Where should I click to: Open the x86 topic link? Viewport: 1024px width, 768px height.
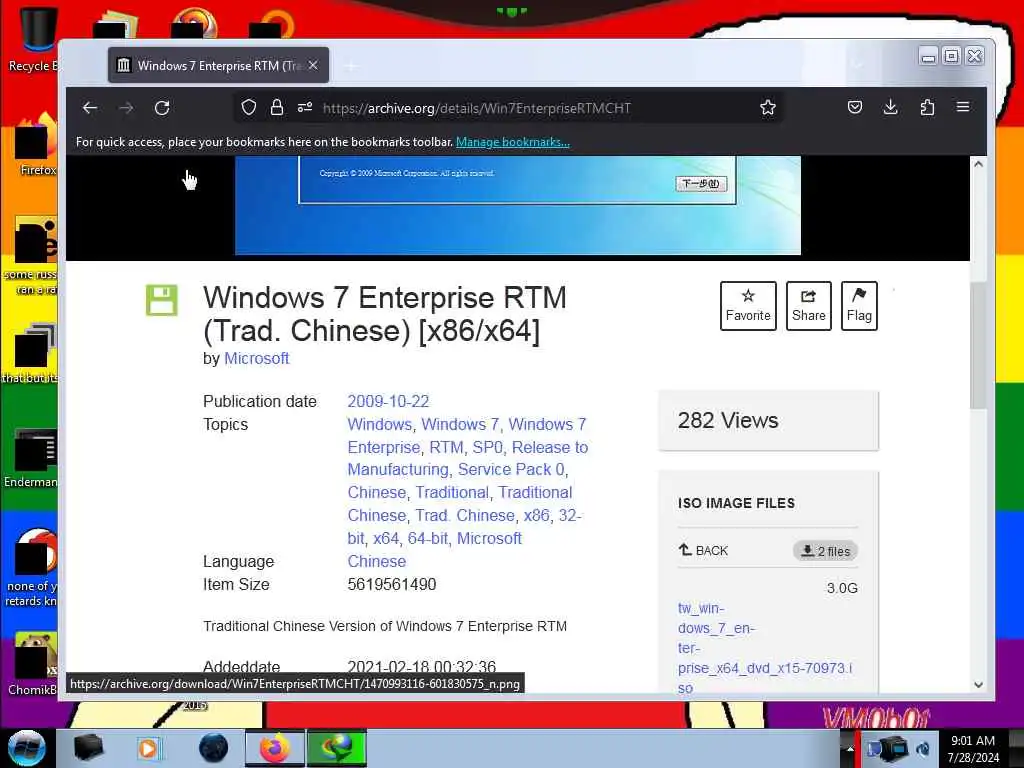tap(537, 515)
